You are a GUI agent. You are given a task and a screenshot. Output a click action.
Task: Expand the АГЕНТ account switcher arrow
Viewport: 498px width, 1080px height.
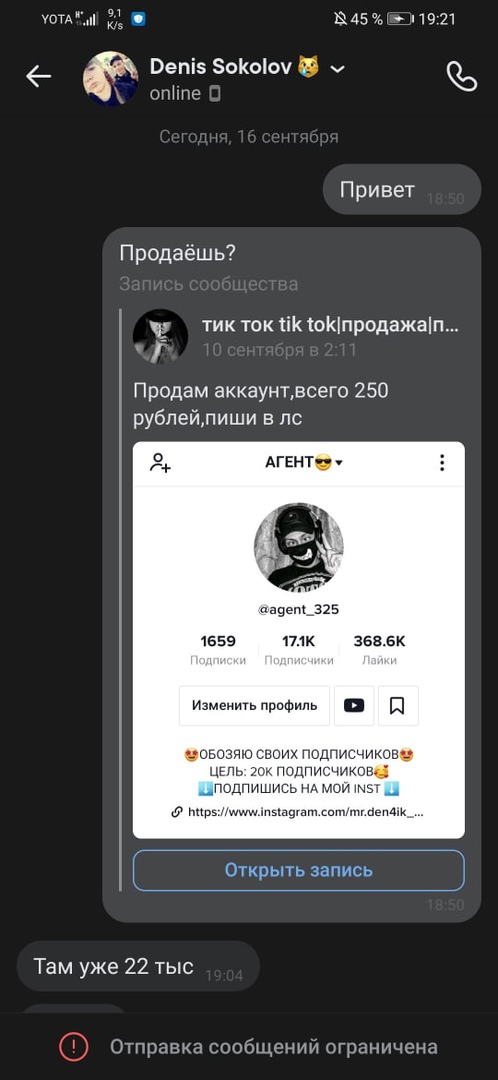click(x=339, y=463)
